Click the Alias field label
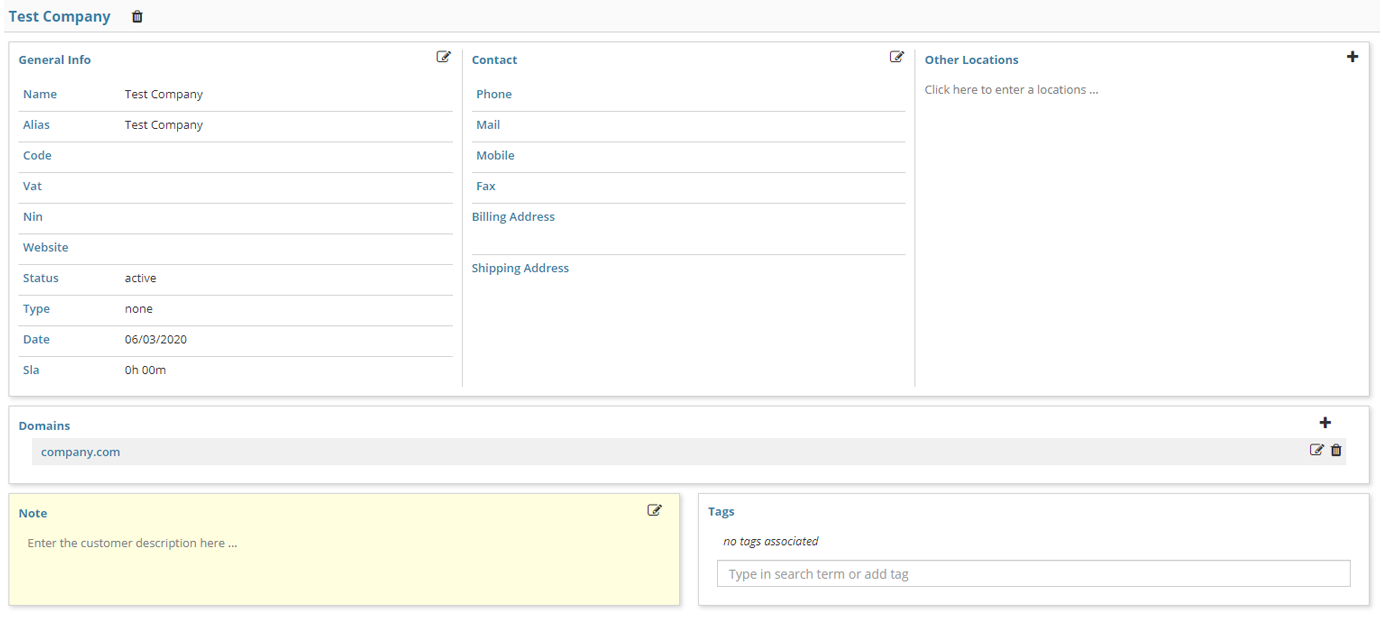The height and width of the screenshot is (633, 1383). coord(36,125)
